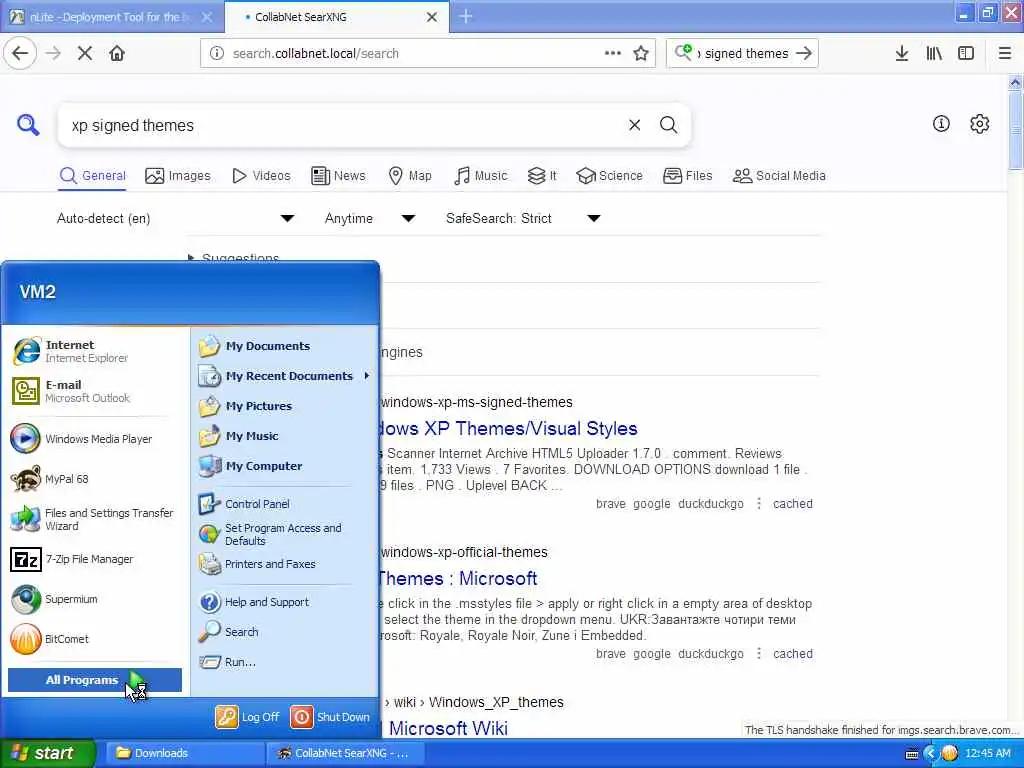Open SearXNG preferences gear icon

pyautogui.click(x=980, y=123)
